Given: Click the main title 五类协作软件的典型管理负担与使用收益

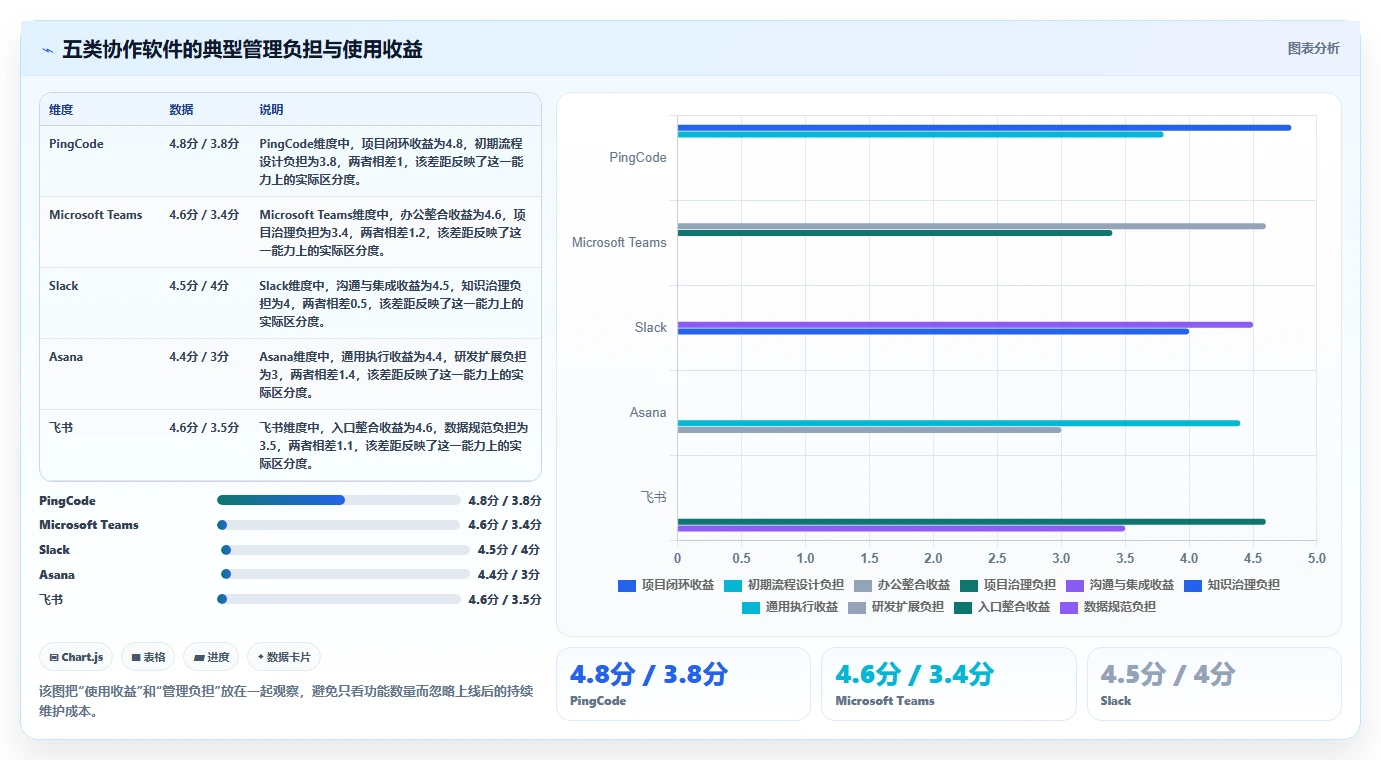Looking at the screenshot, I should coord(242,50).
